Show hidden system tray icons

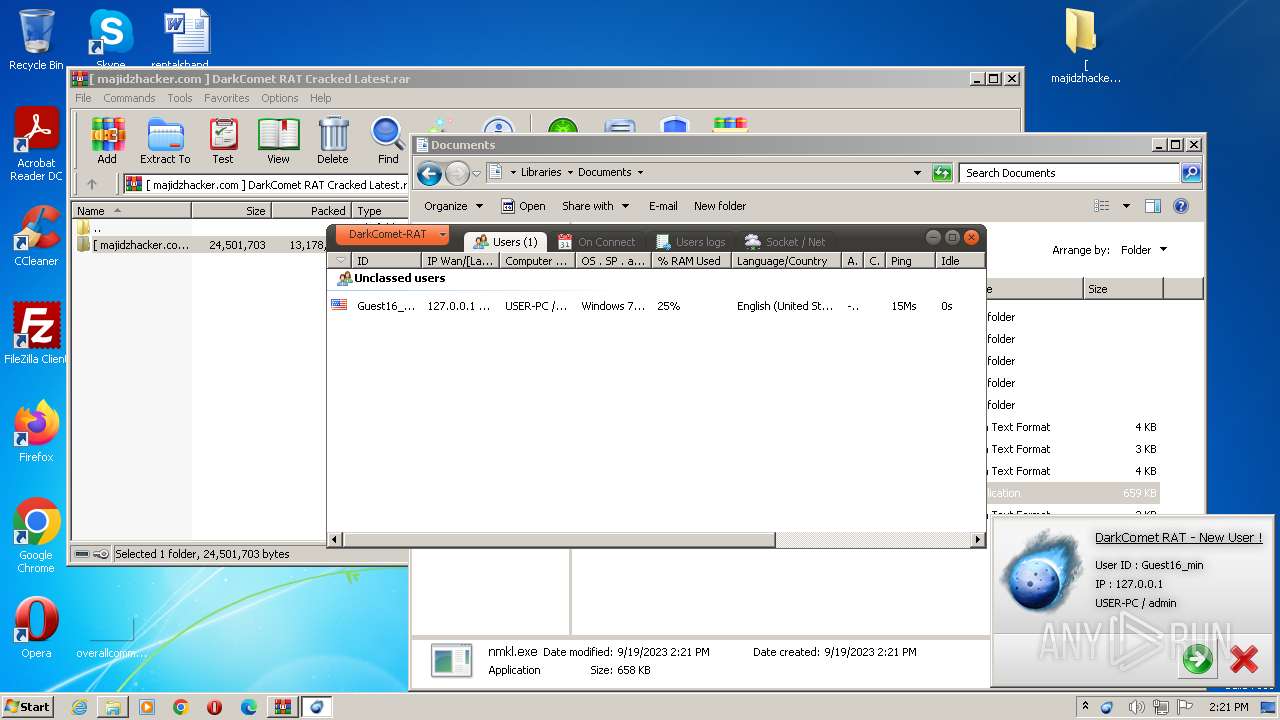pyautogui.click(x=1086, y=707)
